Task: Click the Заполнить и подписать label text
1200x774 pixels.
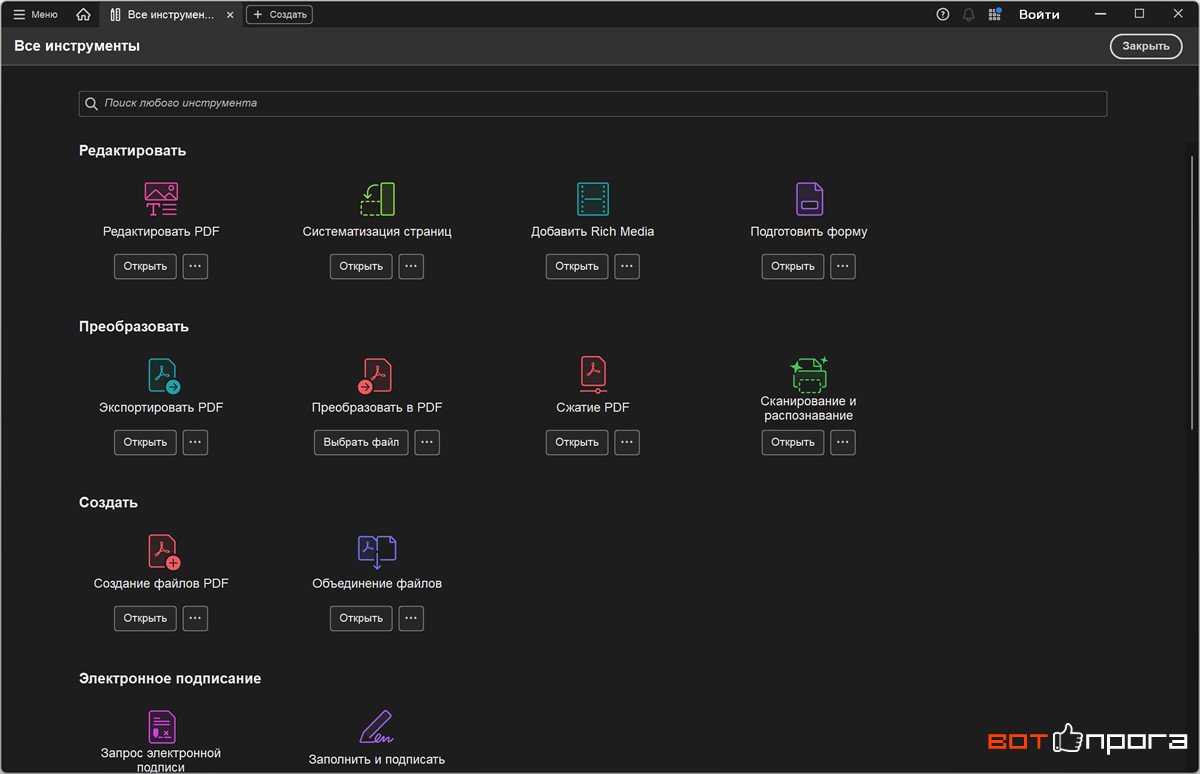Action: pos(377,759)
